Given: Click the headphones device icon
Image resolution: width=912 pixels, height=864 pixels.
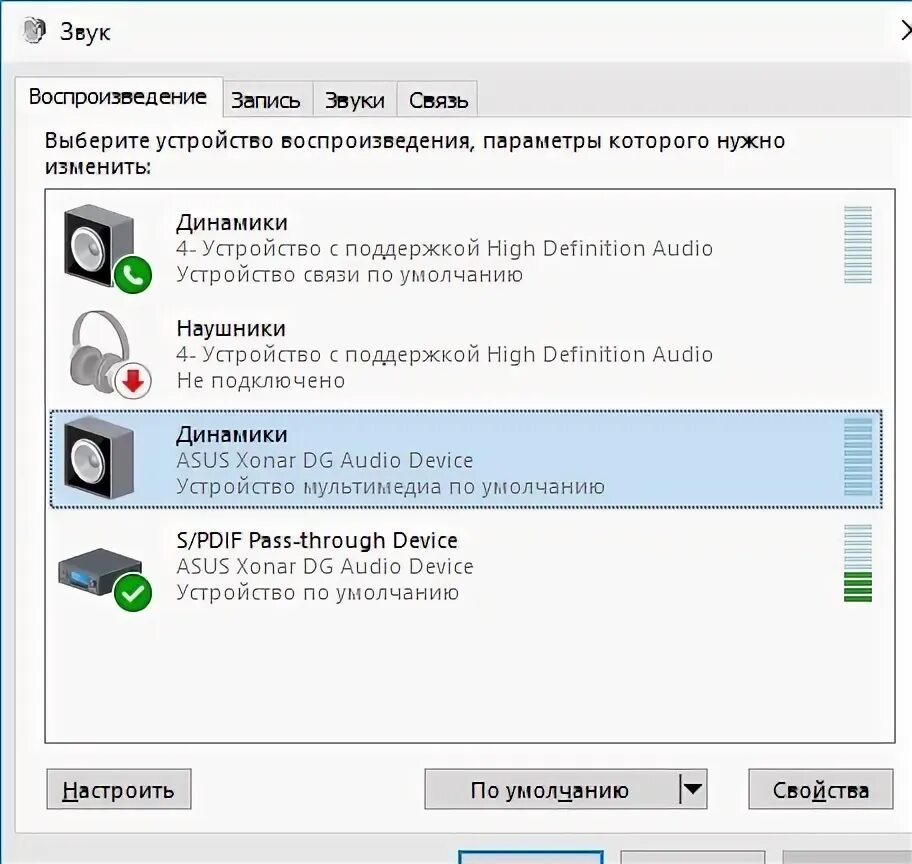Looking at the screenshot, I should pos(100,352).
